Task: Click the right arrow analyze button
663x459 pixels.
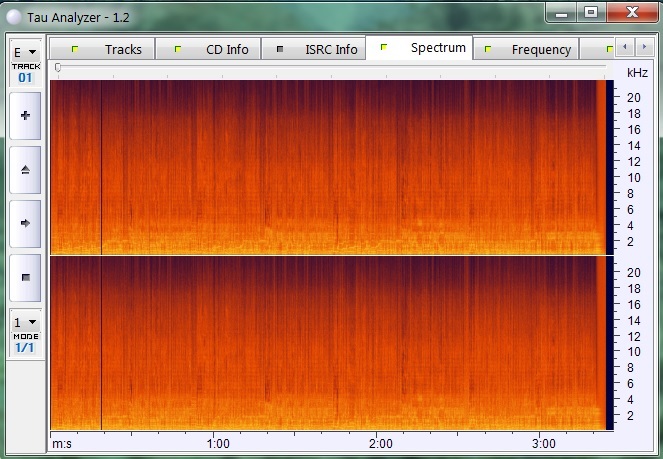Action: (x=25, y=222)
